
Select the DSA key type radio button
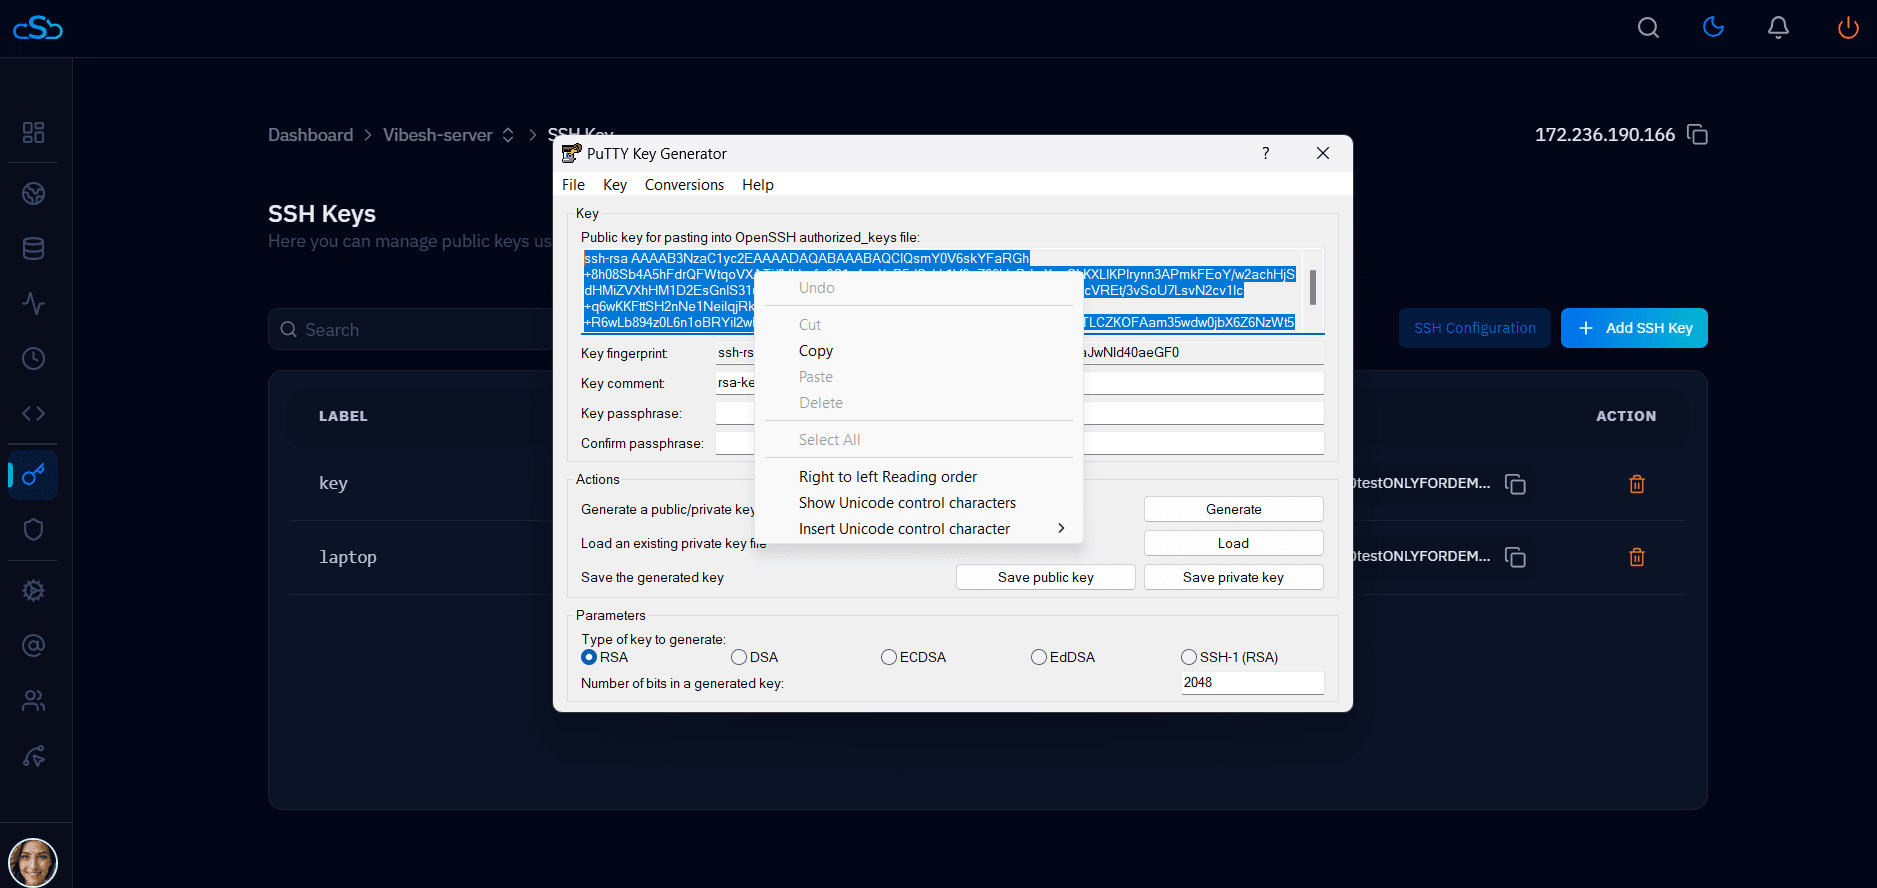pyautogui.click(x=739, y=657)
